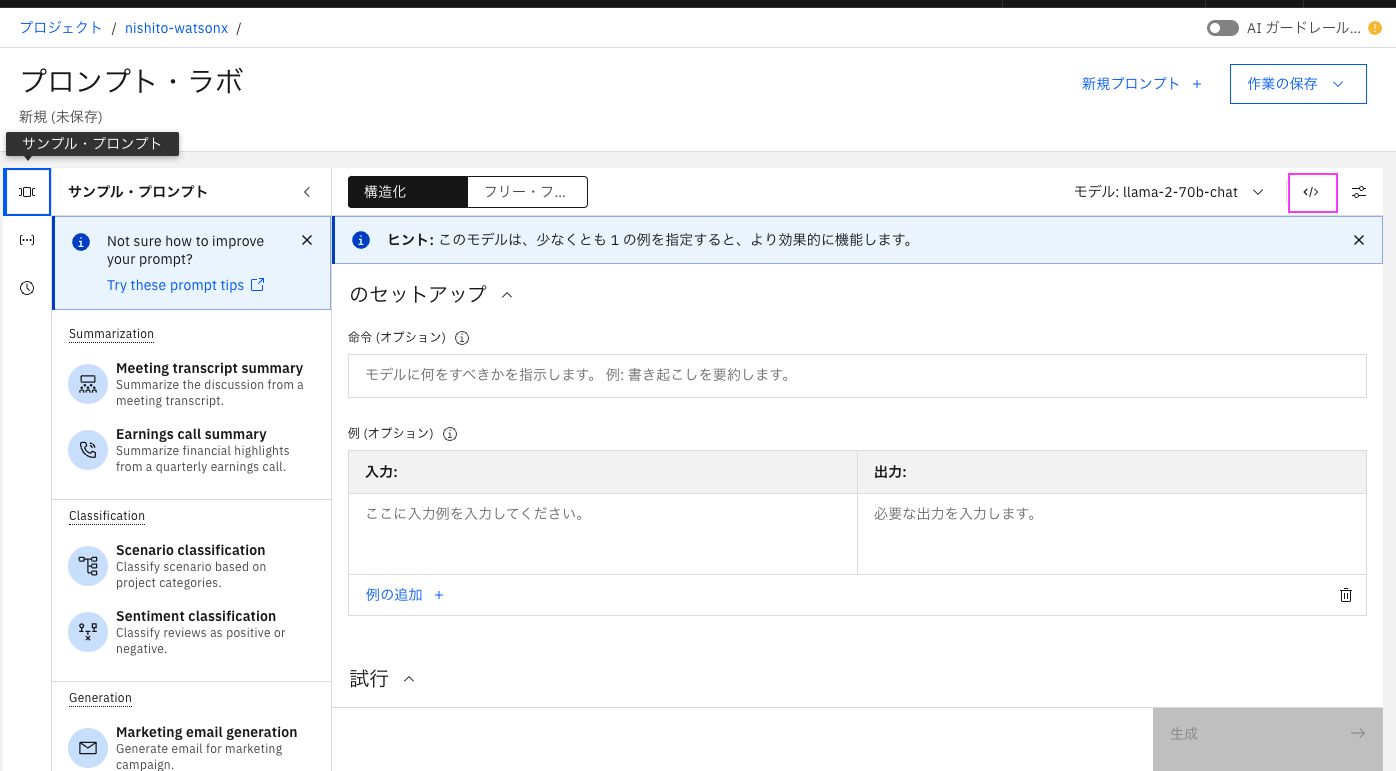Go to プロジェクト breadcrumb link
This screenshot has width=1396, height=771.
coord(61,28)
